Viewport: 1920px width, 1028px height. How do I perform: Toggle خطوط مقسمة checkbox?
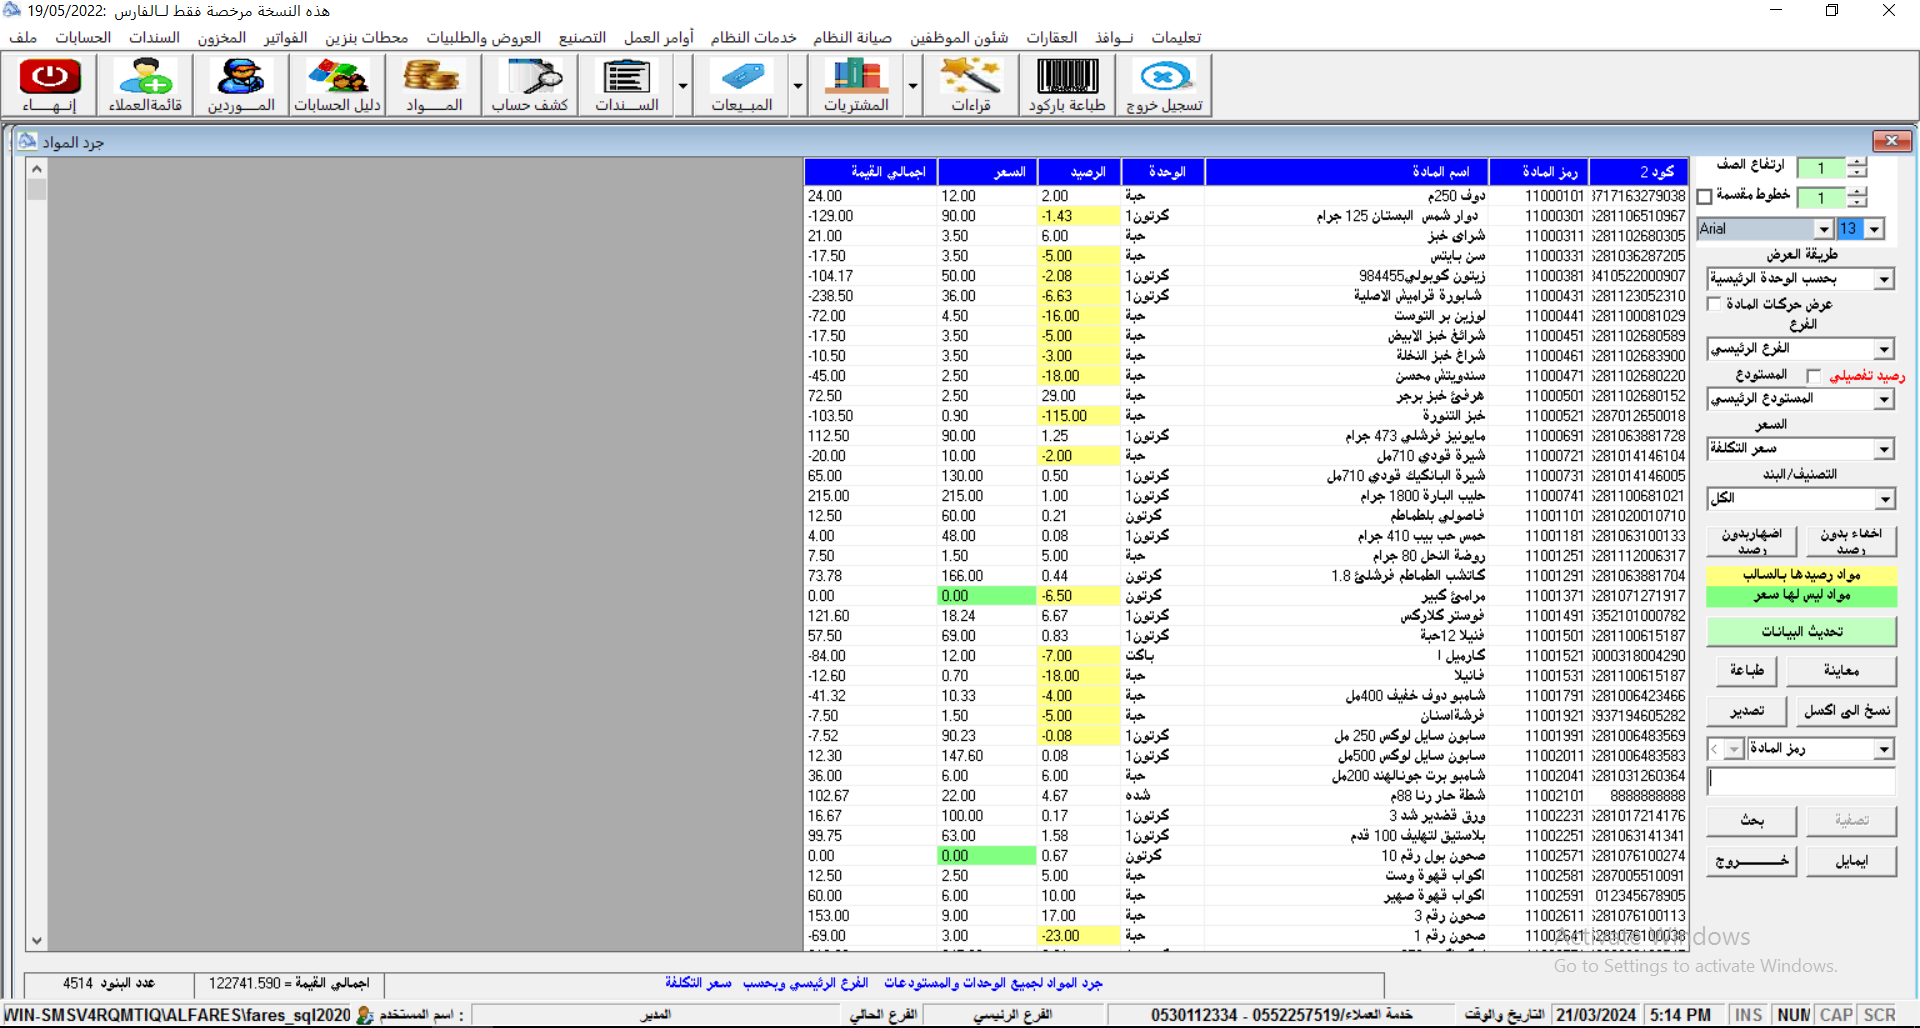(x=1705, y=197)
